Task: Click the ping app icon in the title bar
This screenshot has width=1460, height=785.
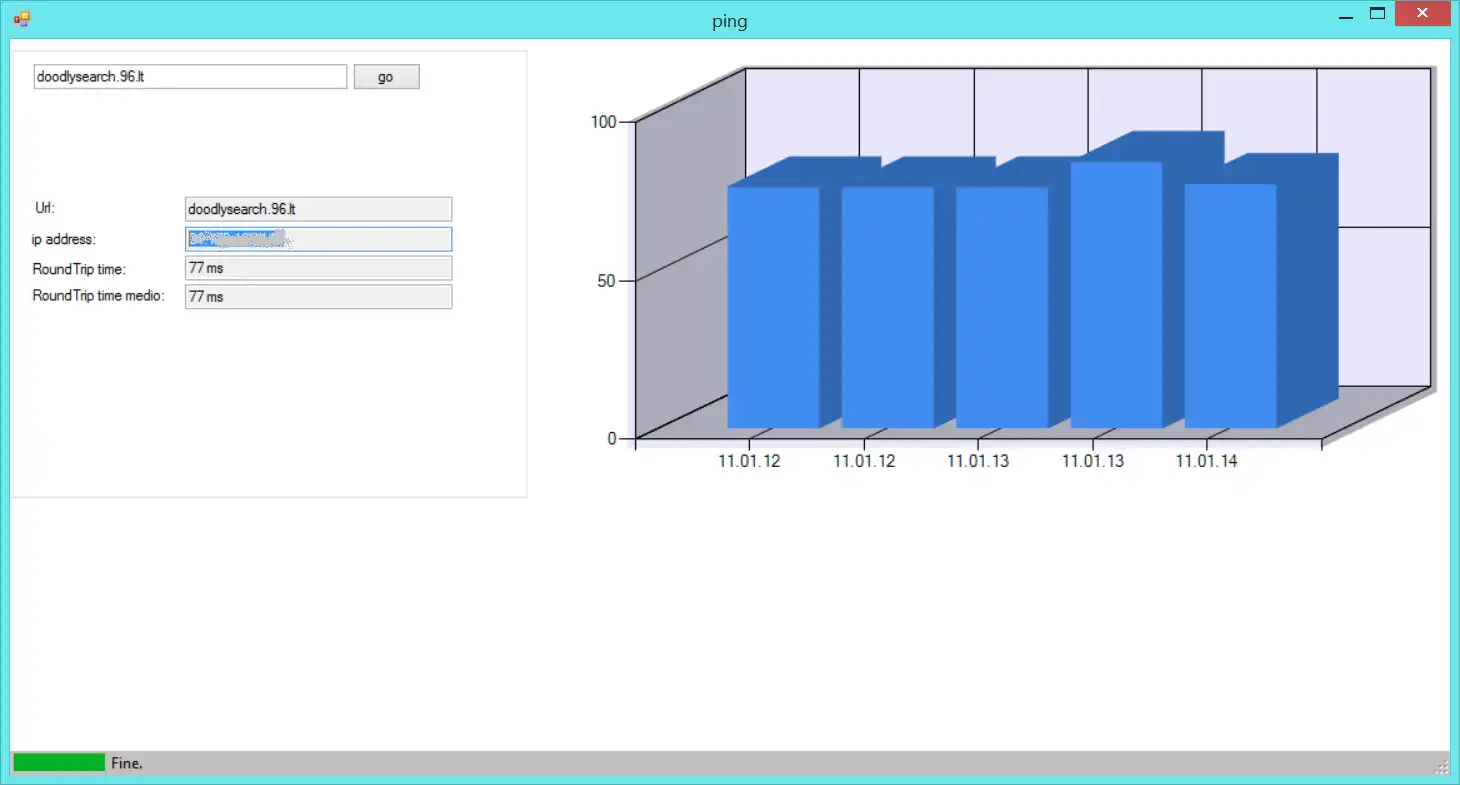Action: (22, 17)
